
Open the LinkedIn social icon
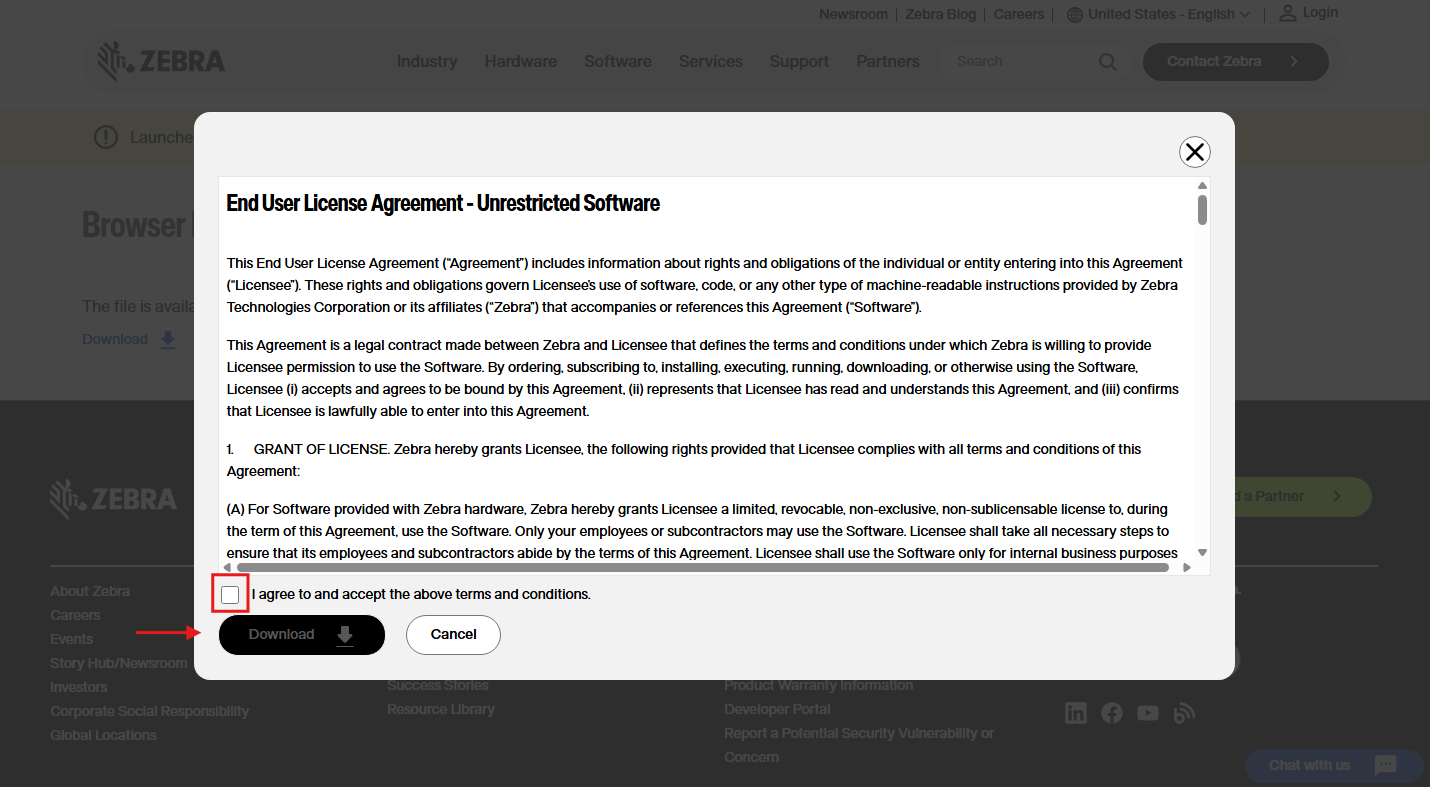1076,713
